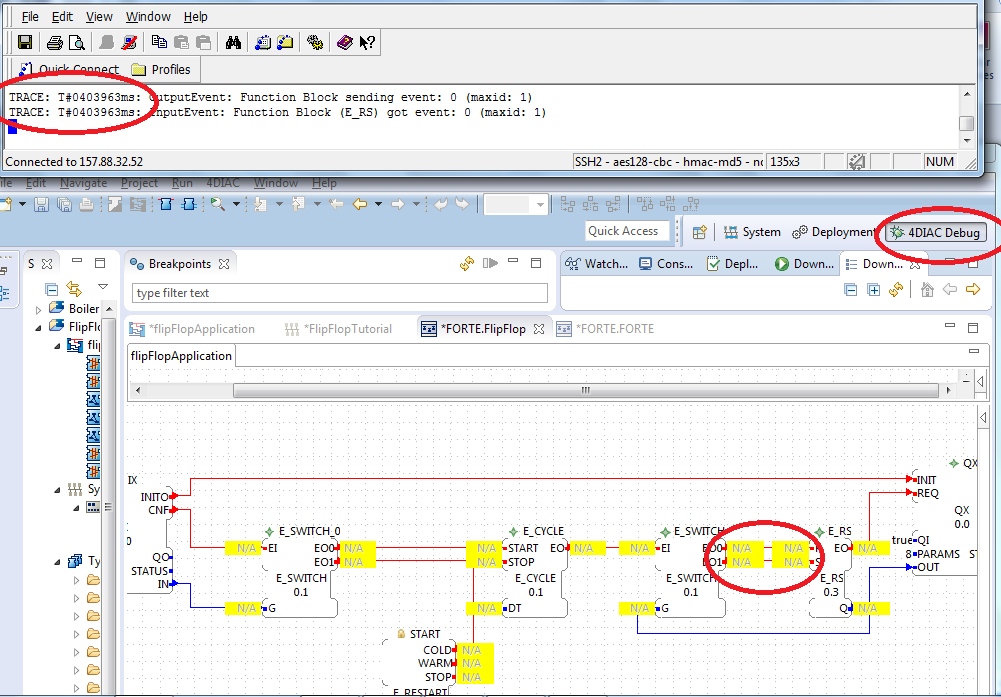Click Print icon in 4DIAC toolbar
The width and height of the screenshot is (1001, 697).
(86, 204)
